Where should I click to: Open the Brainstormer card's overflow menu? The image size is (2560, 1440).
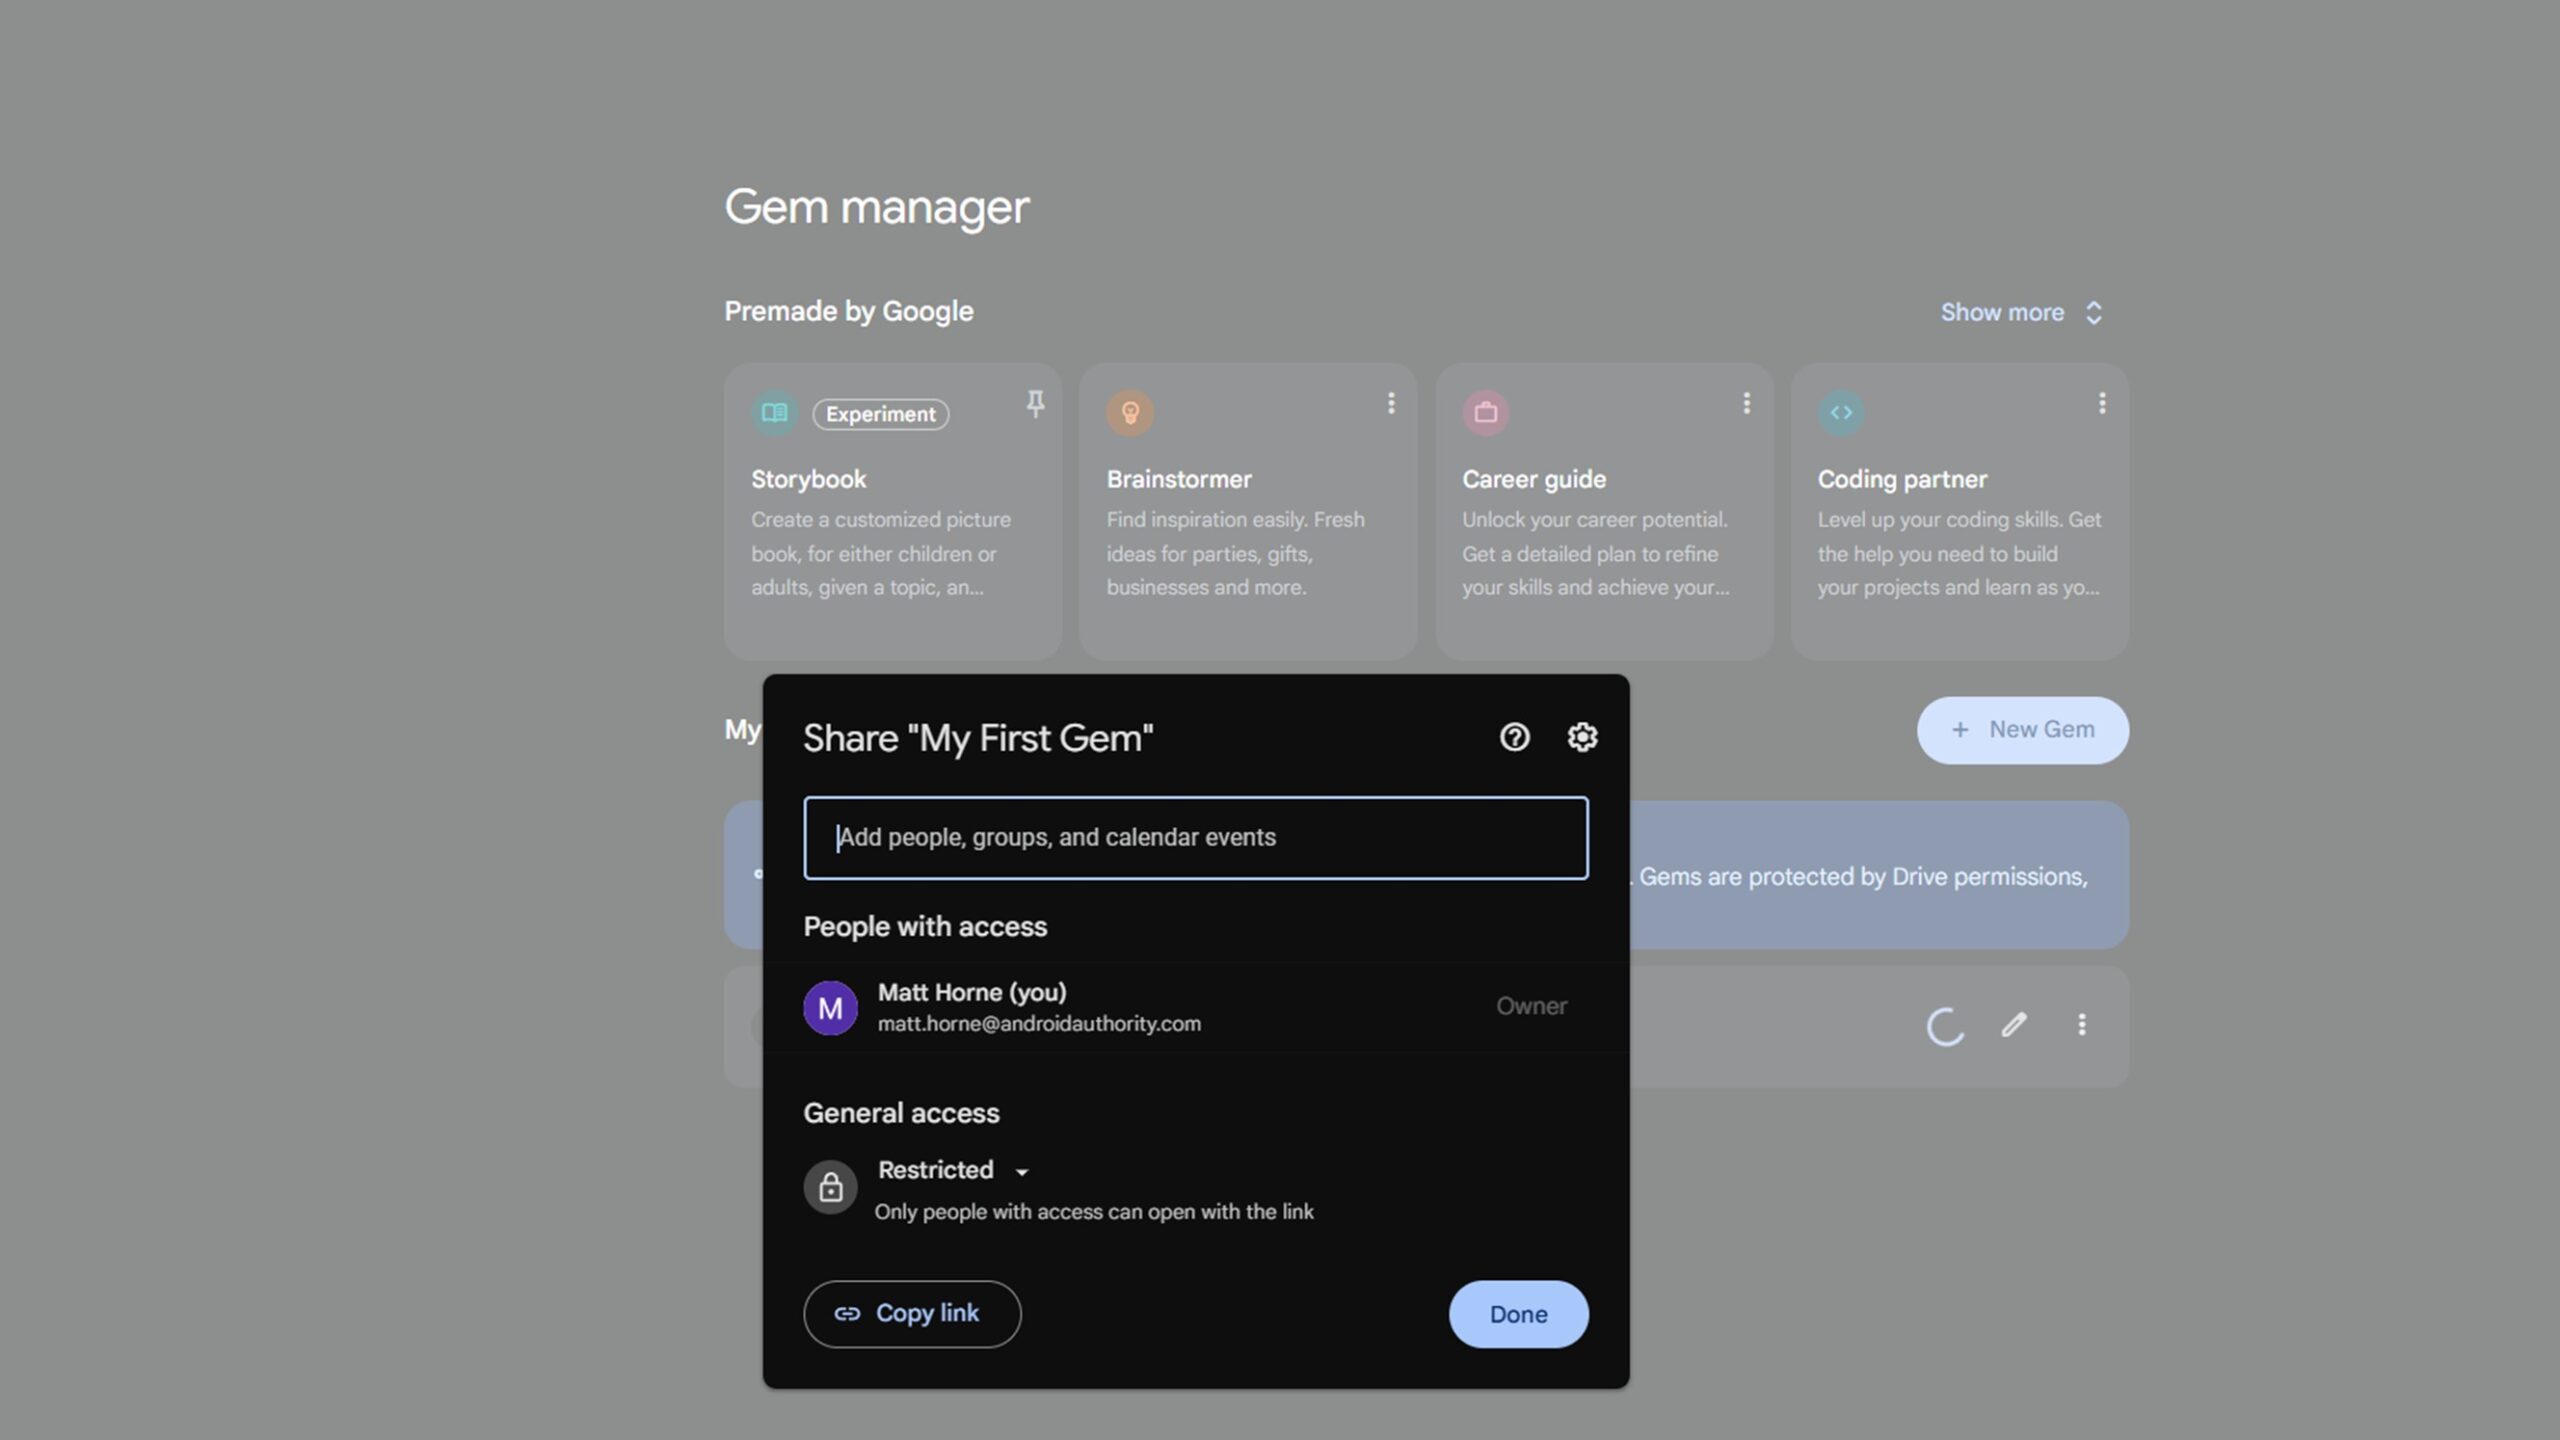click(x=1391, y=403)
